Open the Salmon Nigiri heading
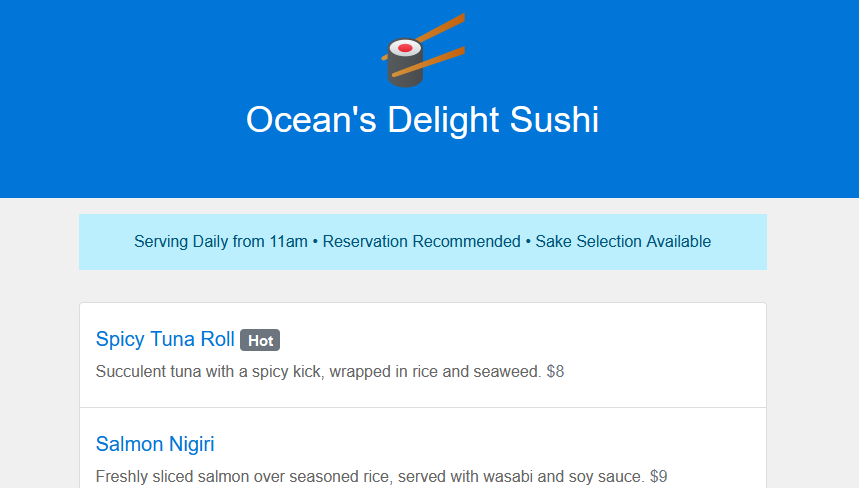Image resolution: width=859 pixels, height=488 pixels. tap(155, 444)
